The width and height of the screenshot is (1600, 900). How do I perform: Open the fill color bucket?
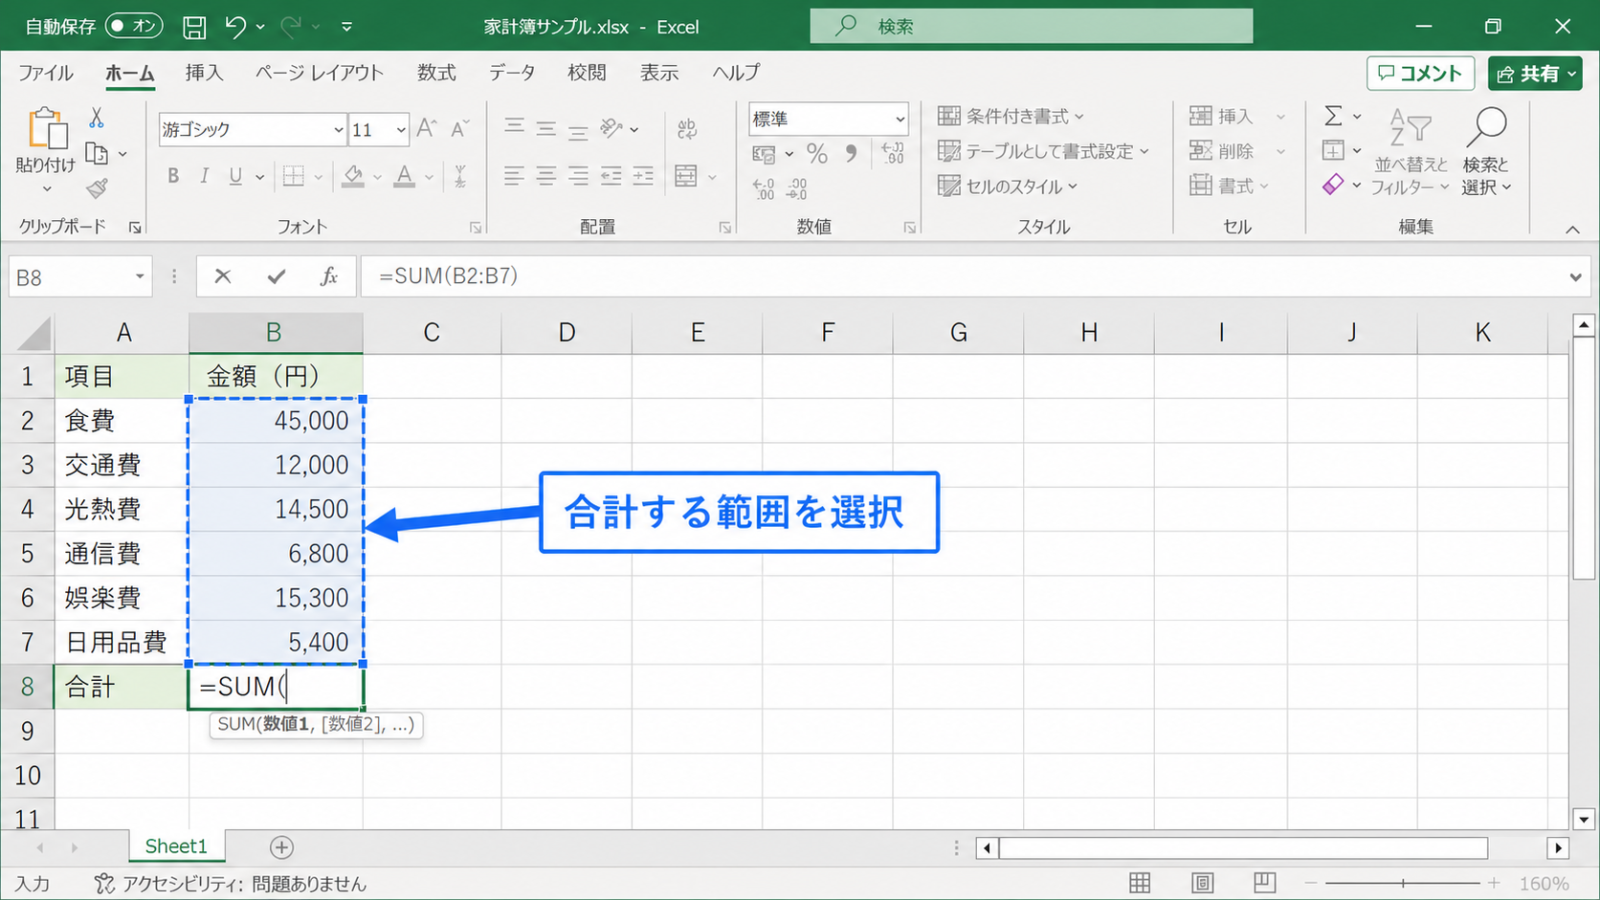tap(353, 177)
